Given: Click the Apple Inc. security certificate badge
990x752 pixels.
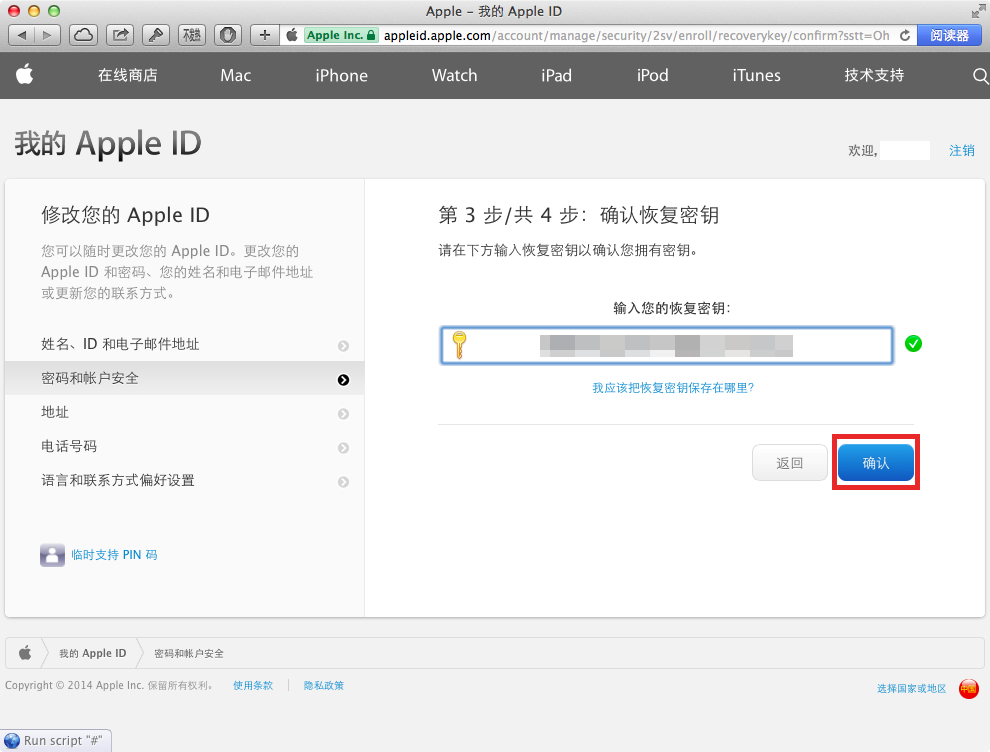Looking at the screenshot, I should pyautogui.click(x=341, y=35).
